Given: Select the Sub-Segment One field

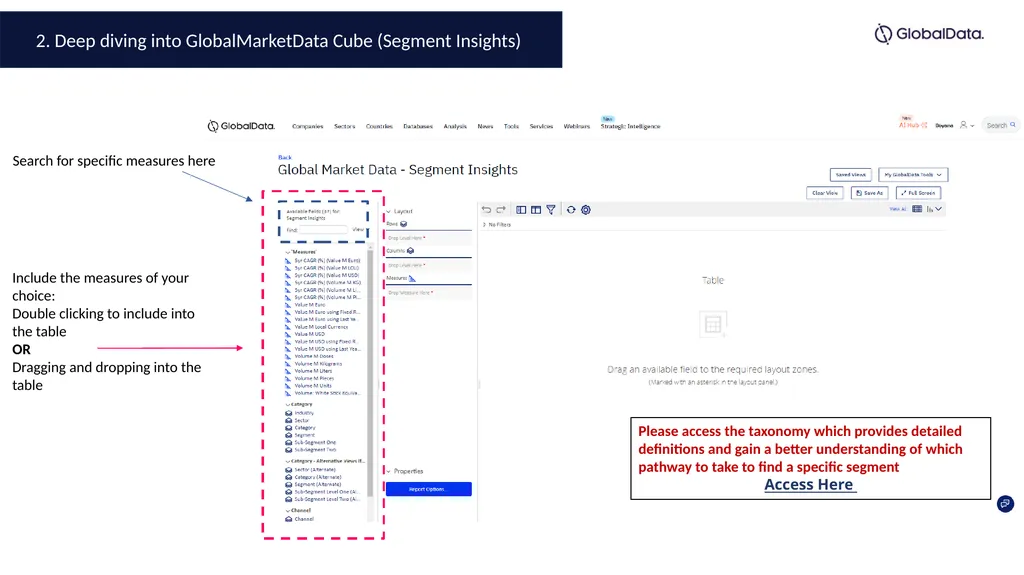Looking at the screenshot, I should coord(315,442).
